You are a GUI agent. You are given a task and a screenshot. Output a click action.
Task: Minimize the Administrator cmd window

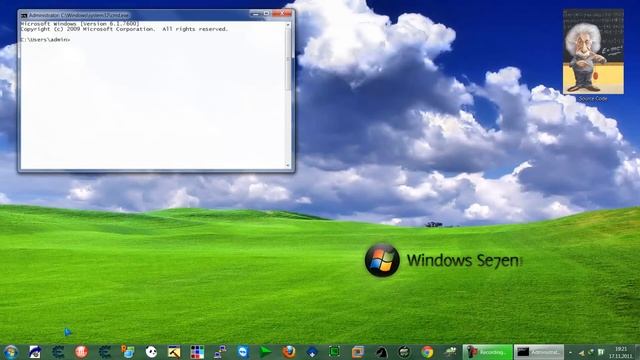point(256,14)
